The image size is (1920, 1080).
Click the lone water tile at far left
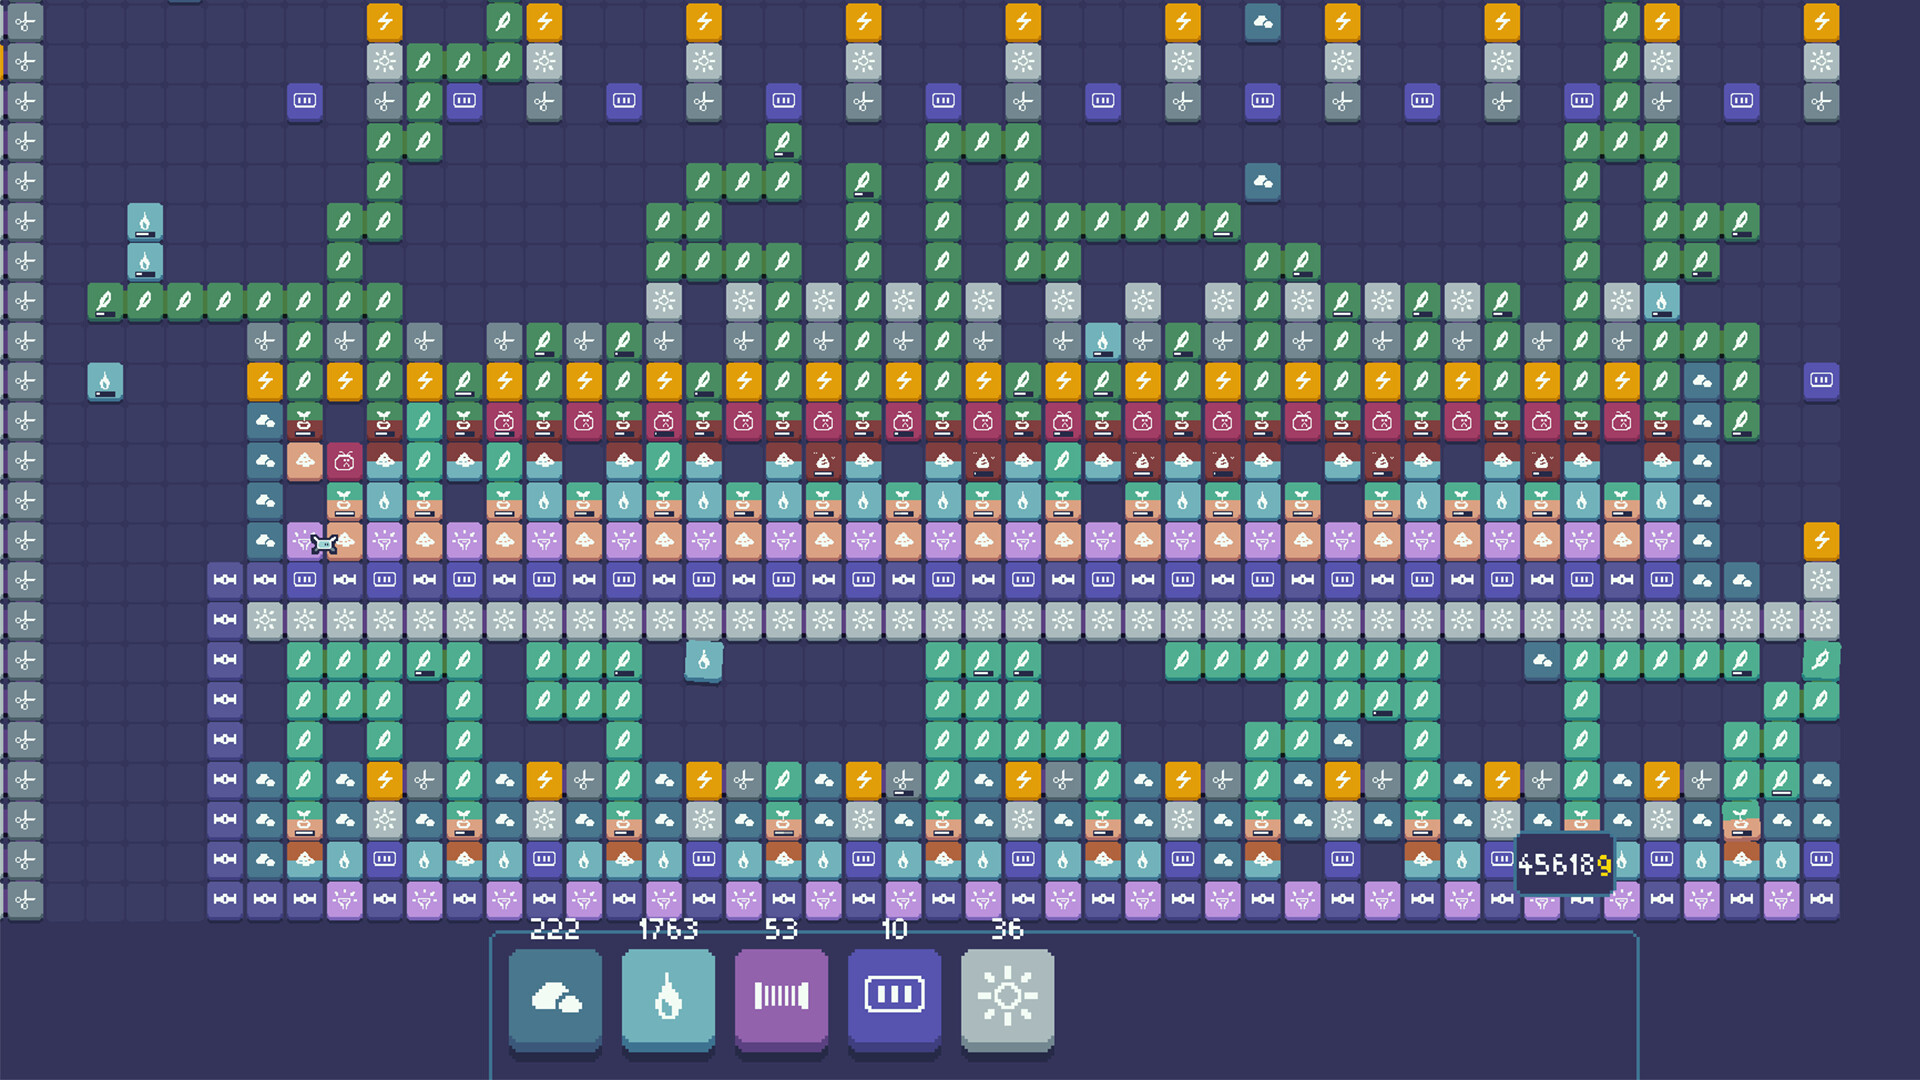click(x=105, y=381)
